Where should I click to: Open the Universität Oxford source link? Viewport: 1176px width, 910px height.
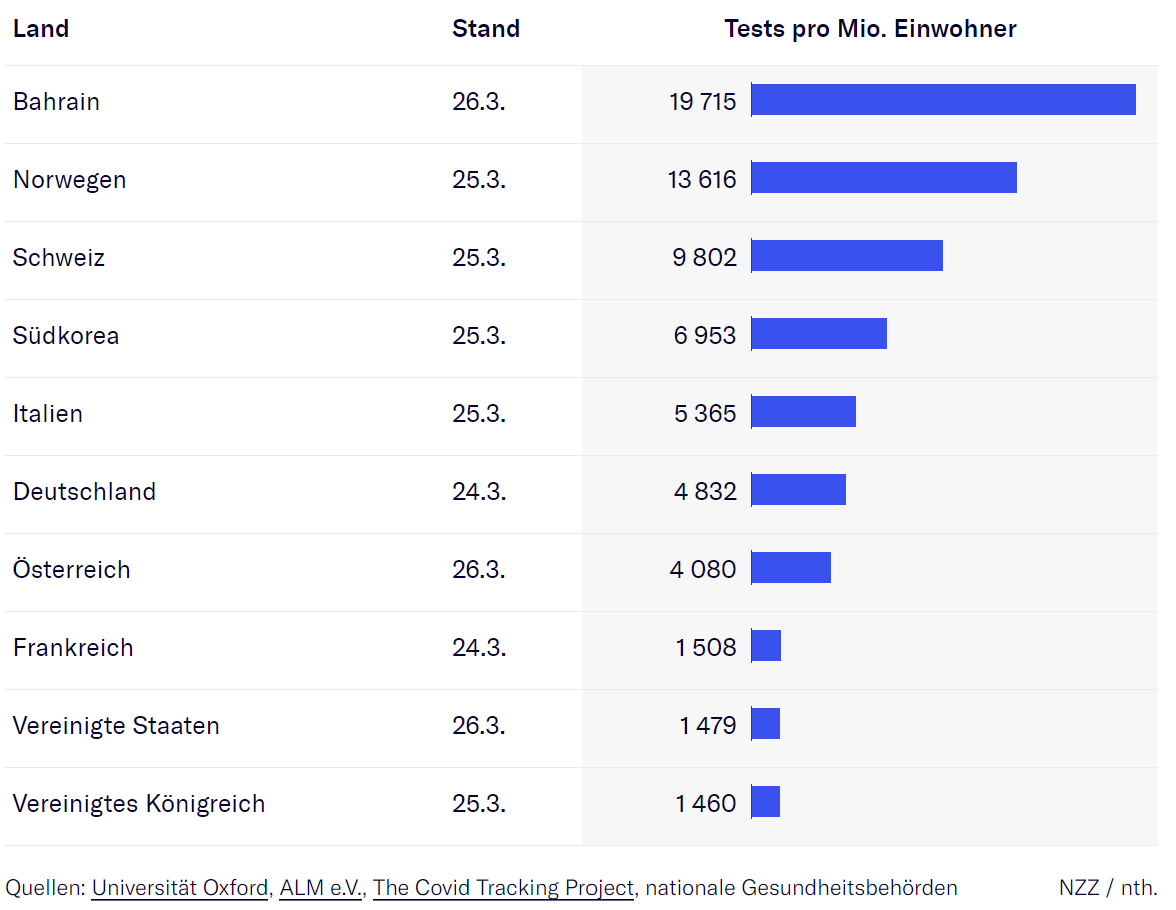[x=179, y=888]
